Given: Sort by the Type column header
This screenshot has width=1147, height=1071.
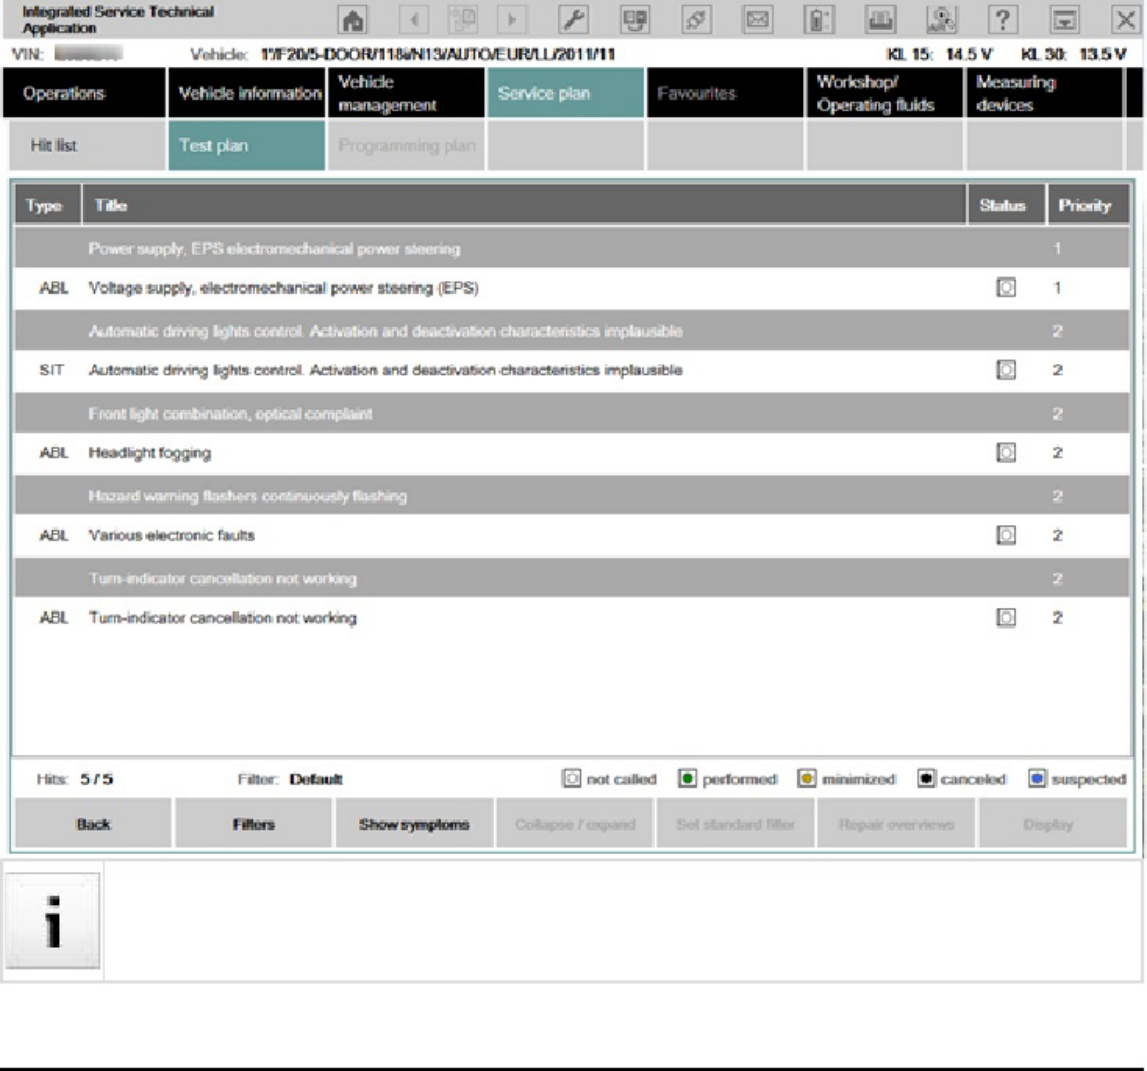Looking at the screenshot, I should click(x=48, y=206).
